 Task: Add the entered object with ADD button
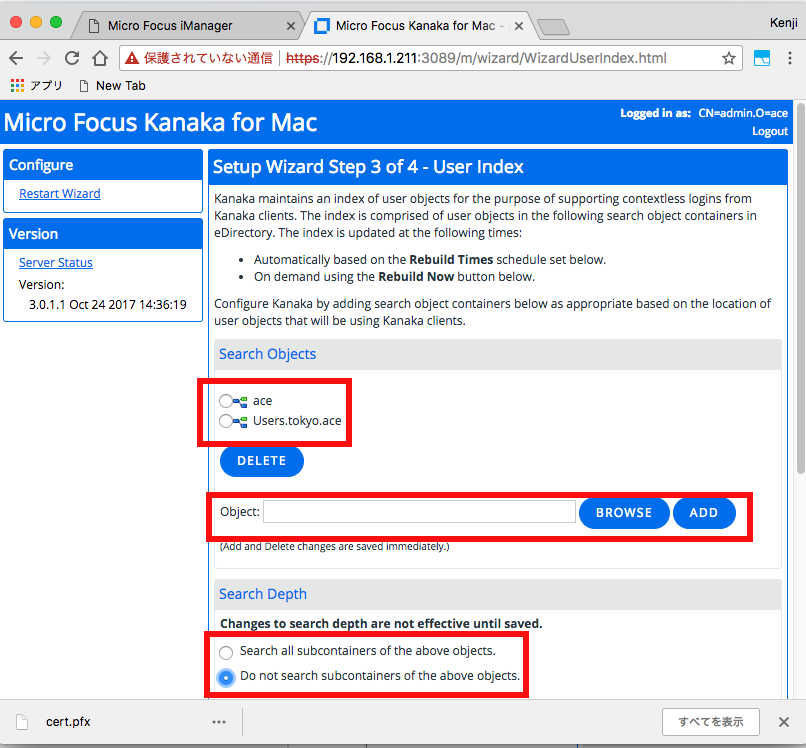point(704,513)
